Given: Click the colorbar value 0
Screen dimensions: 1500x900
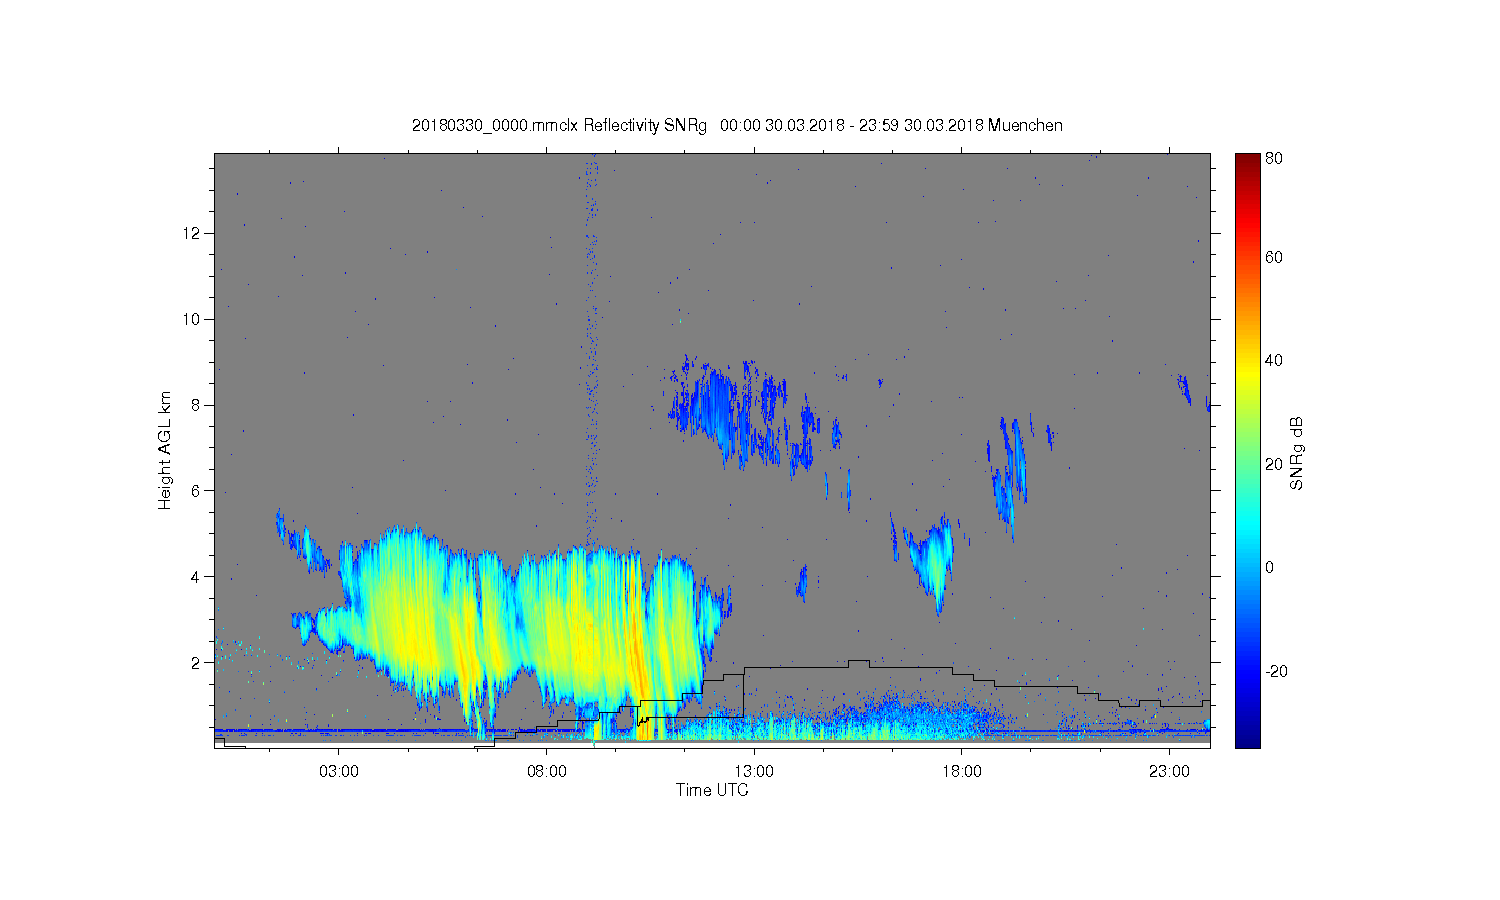Looking at the screenshot, I should click(1269, 567).
